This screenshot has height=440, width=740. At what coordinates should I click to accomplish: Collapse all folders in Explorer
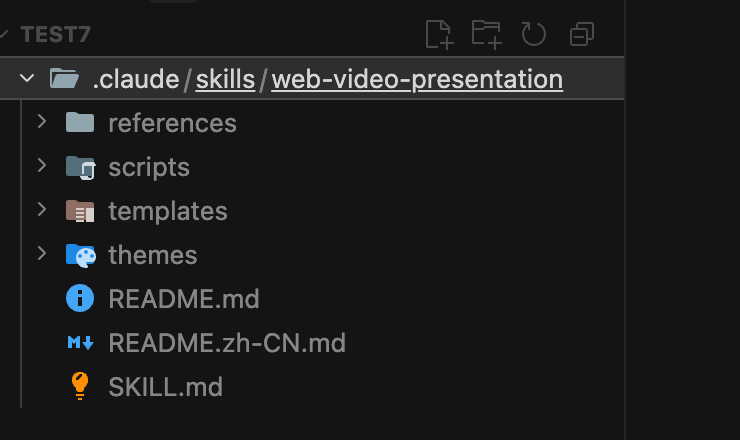(x=581, y=34)
